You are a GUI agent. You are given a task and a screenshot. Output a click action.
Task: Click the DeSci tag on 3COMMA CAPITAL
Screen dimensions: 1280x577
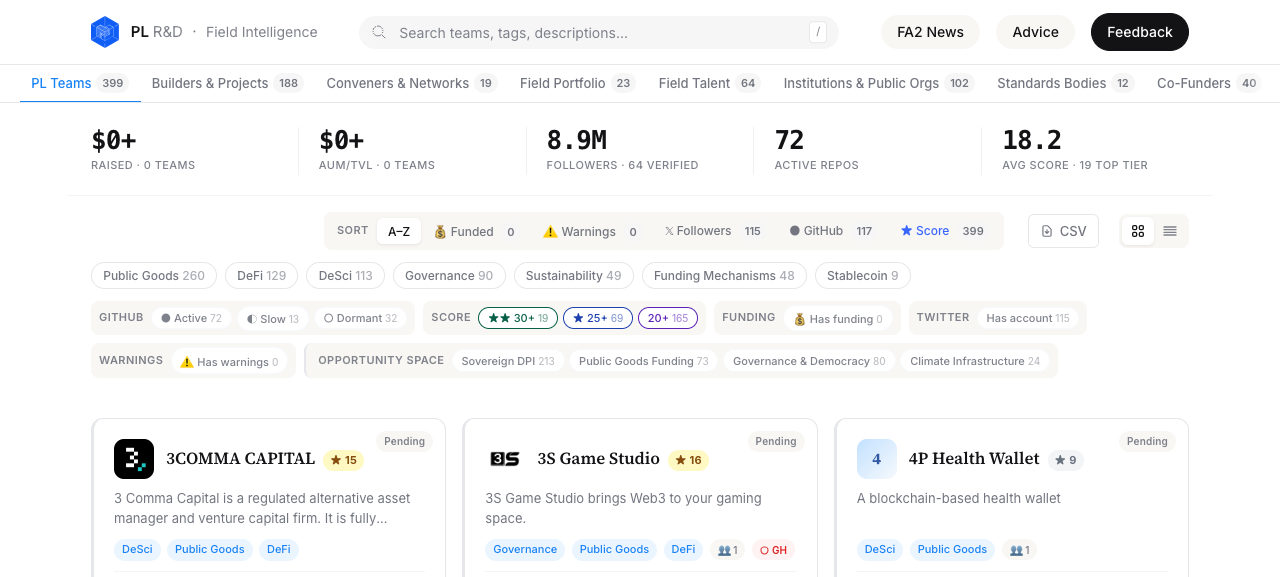point(137,550)
